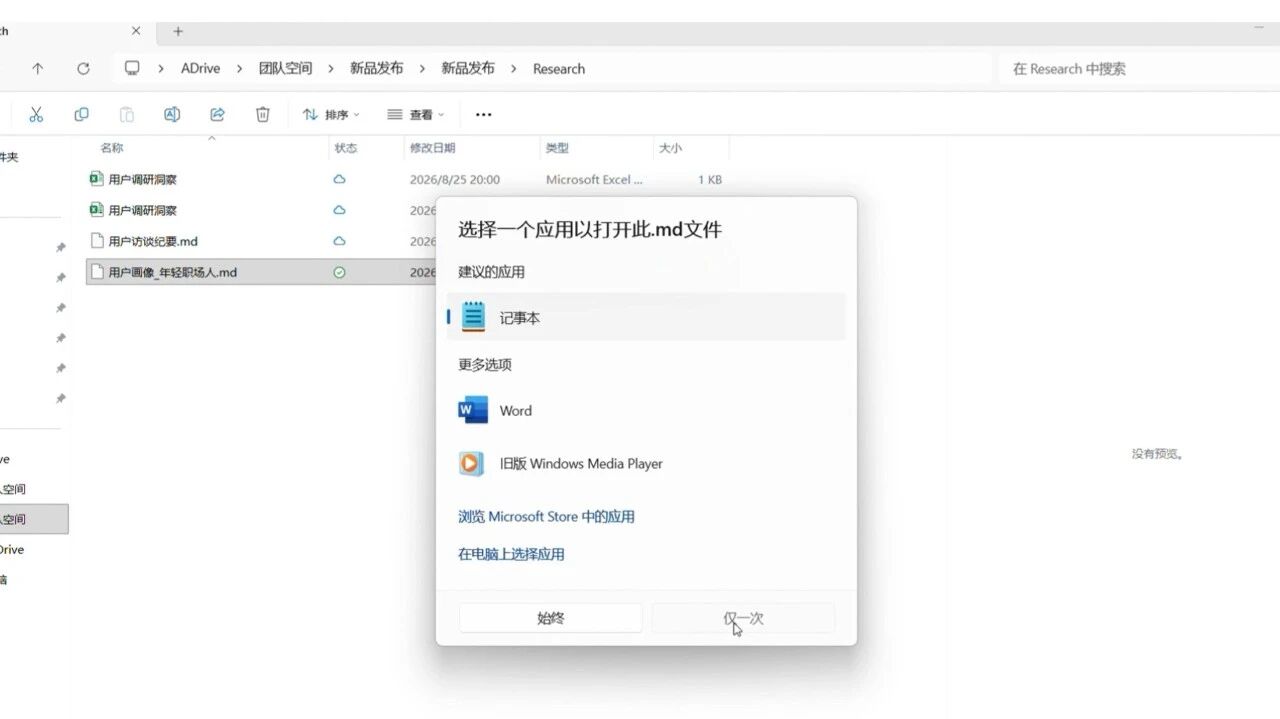Viewport: 1280px width, 719px height.
Task: Click the Delete trash can icon
Action: tap(263, 115)
